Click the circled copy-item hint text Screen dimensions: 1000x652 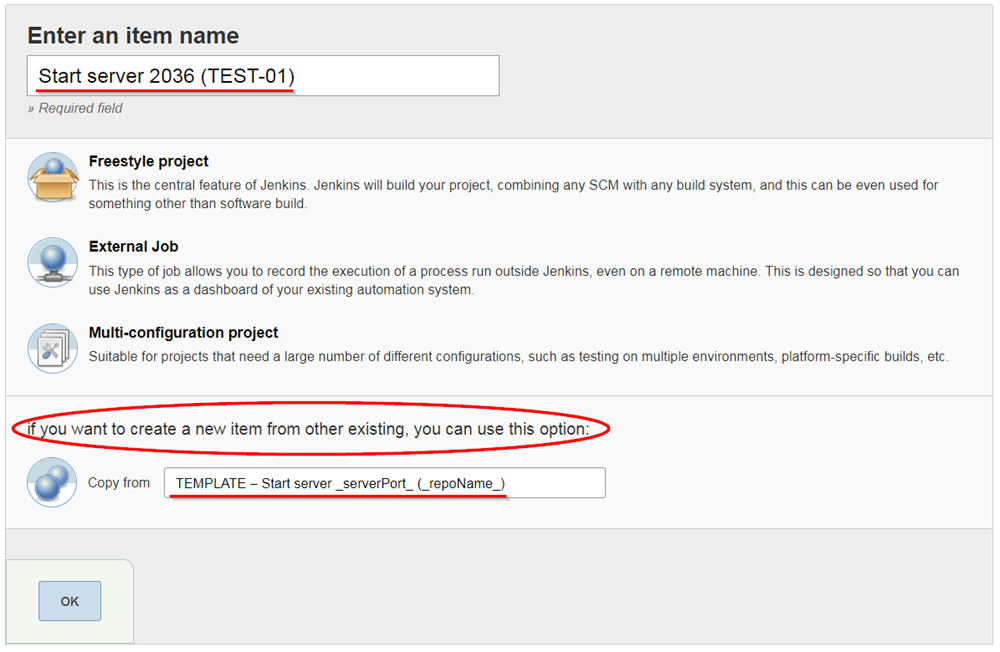(310, 429)
